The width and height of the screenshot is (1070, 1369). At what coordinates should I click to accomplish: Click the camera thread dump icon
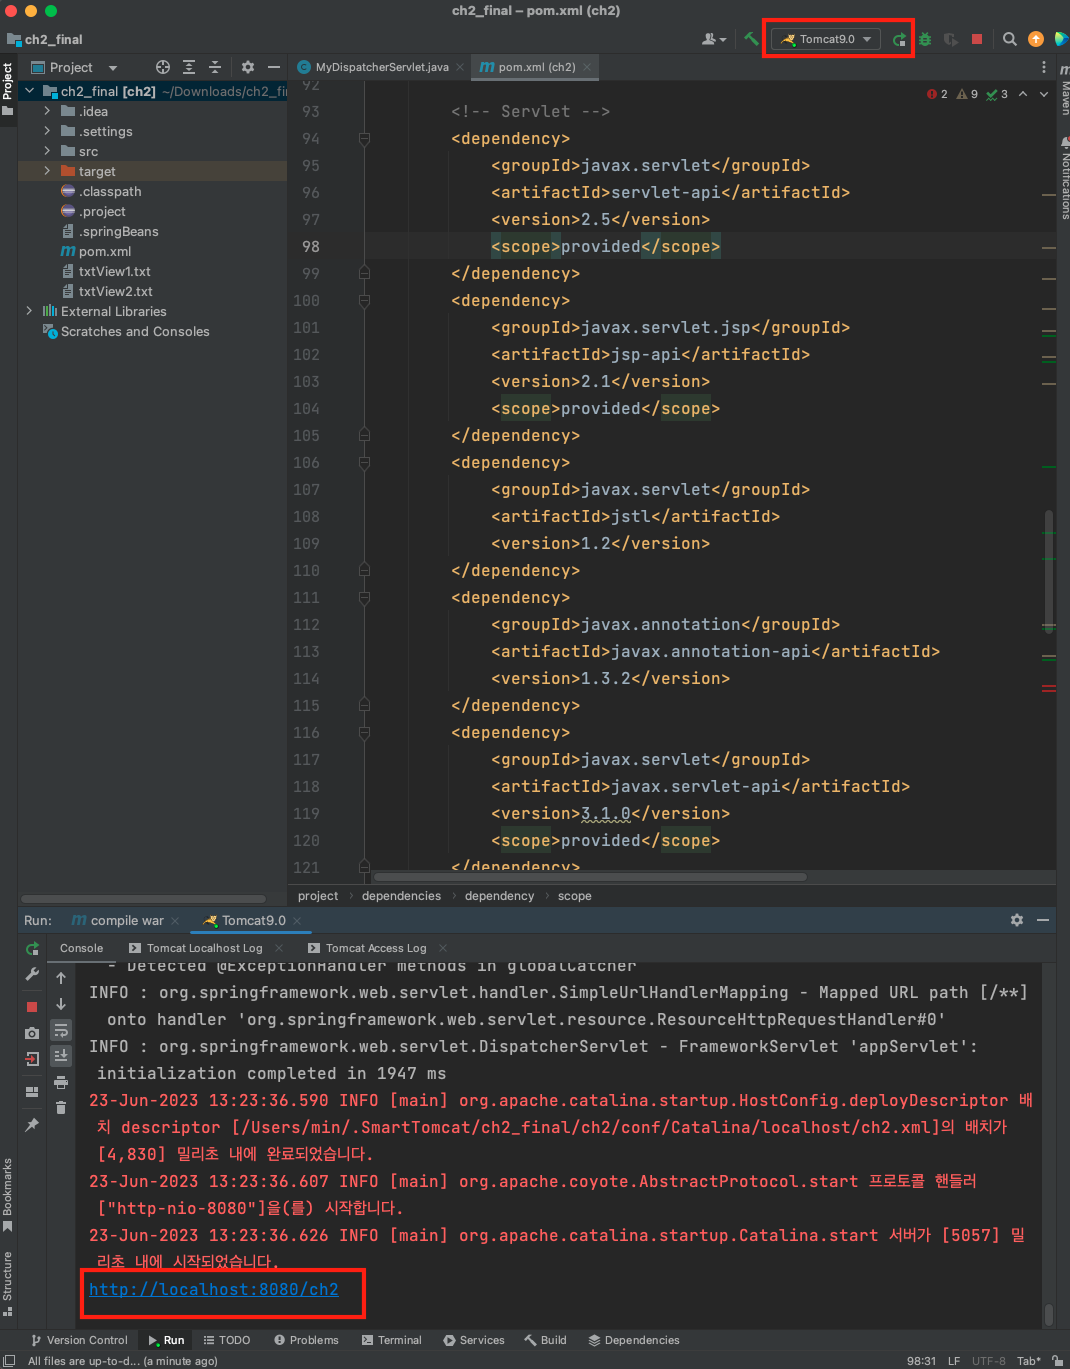(32, 1032)
